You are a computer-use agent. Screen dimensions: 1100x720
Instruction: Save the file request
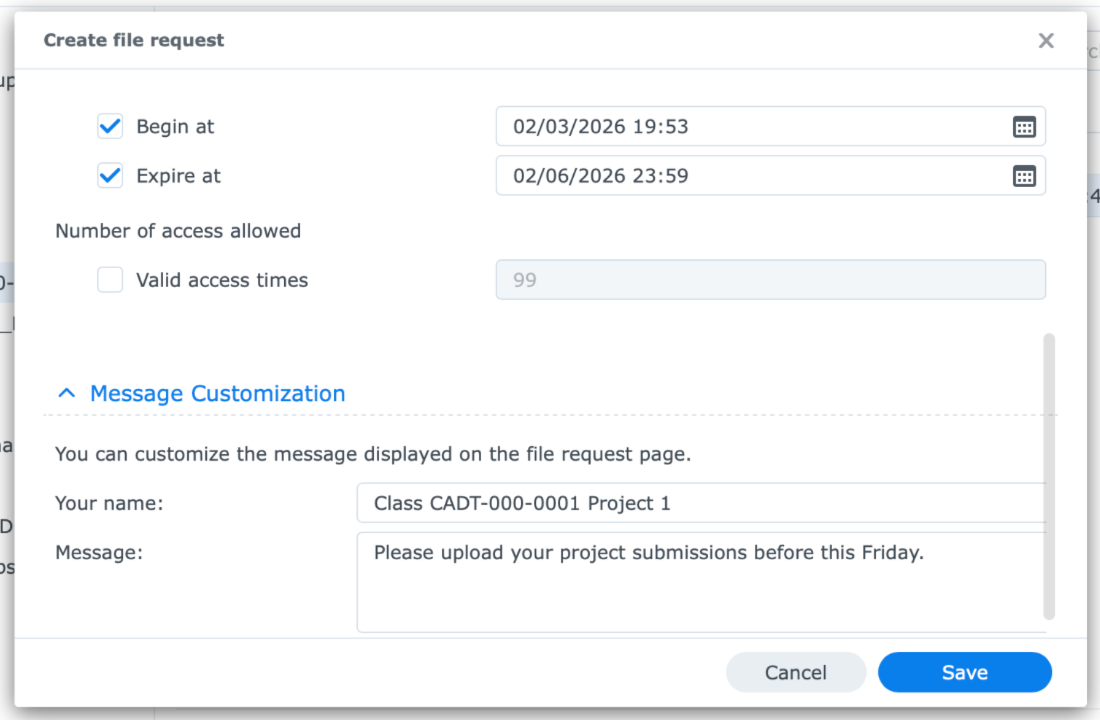tap(964, 673)
